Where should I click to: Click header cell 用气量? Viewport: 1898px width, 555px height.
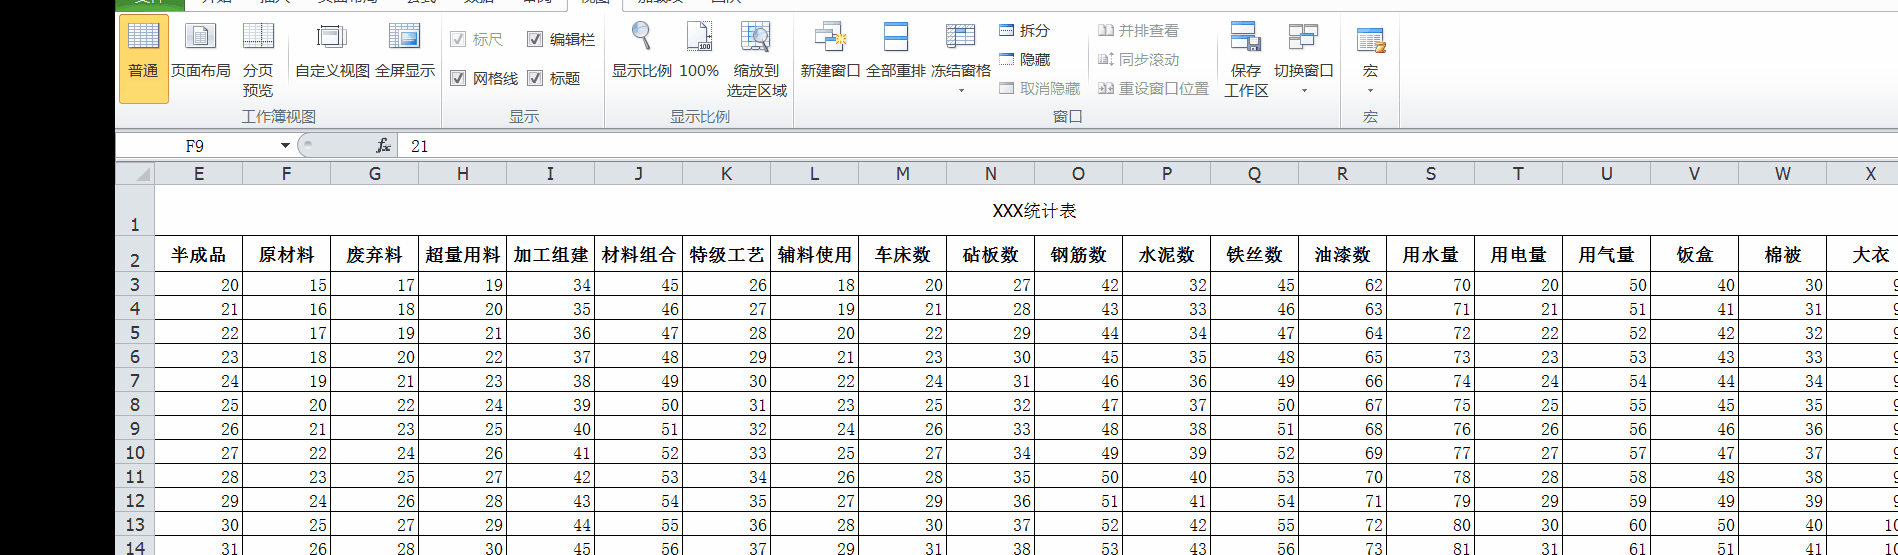click(x=1607, y=255)
